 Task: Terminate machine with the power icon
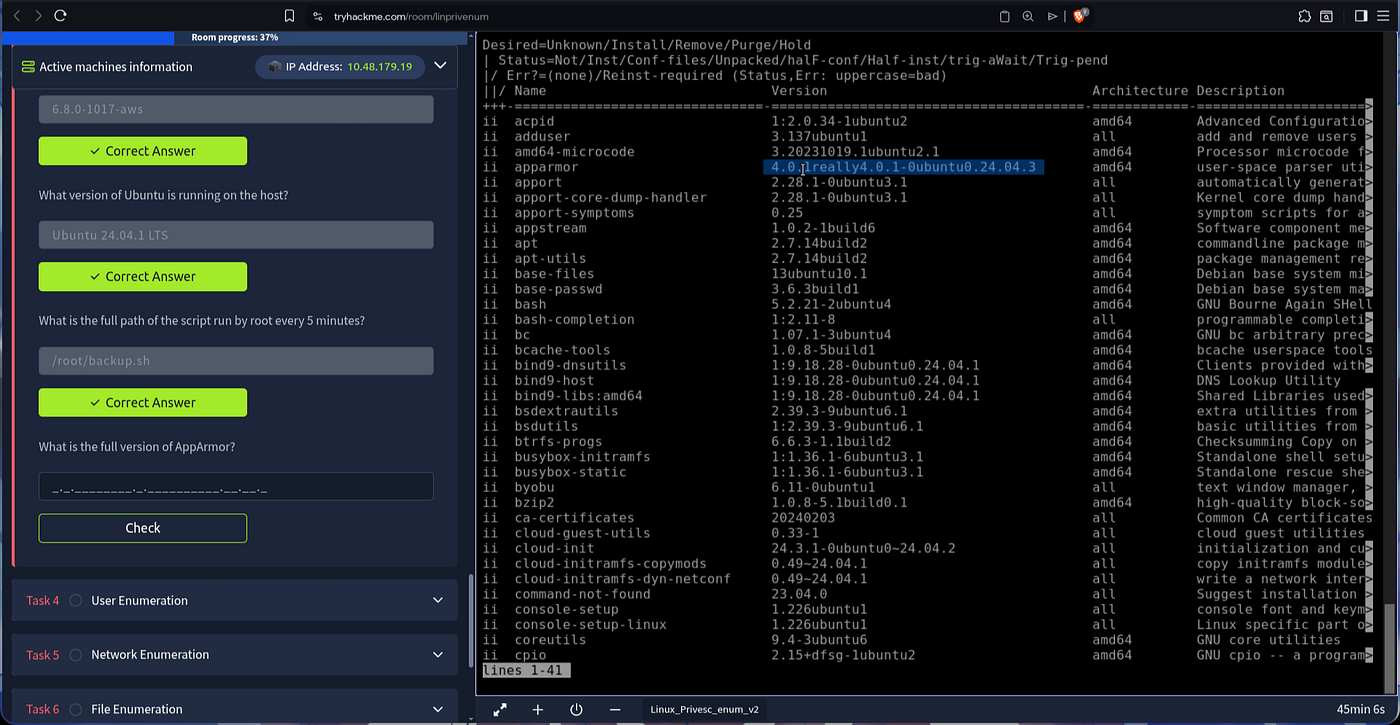pyautogui.click(x=576, y=709)
